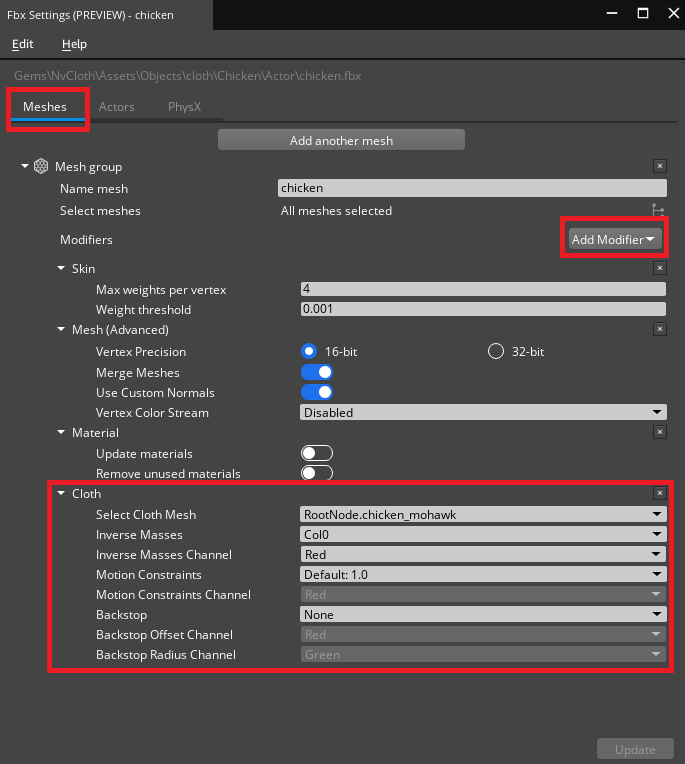Switch to the PhysX tab
This screenshot has height=764, width=685.
coord(184,107)
